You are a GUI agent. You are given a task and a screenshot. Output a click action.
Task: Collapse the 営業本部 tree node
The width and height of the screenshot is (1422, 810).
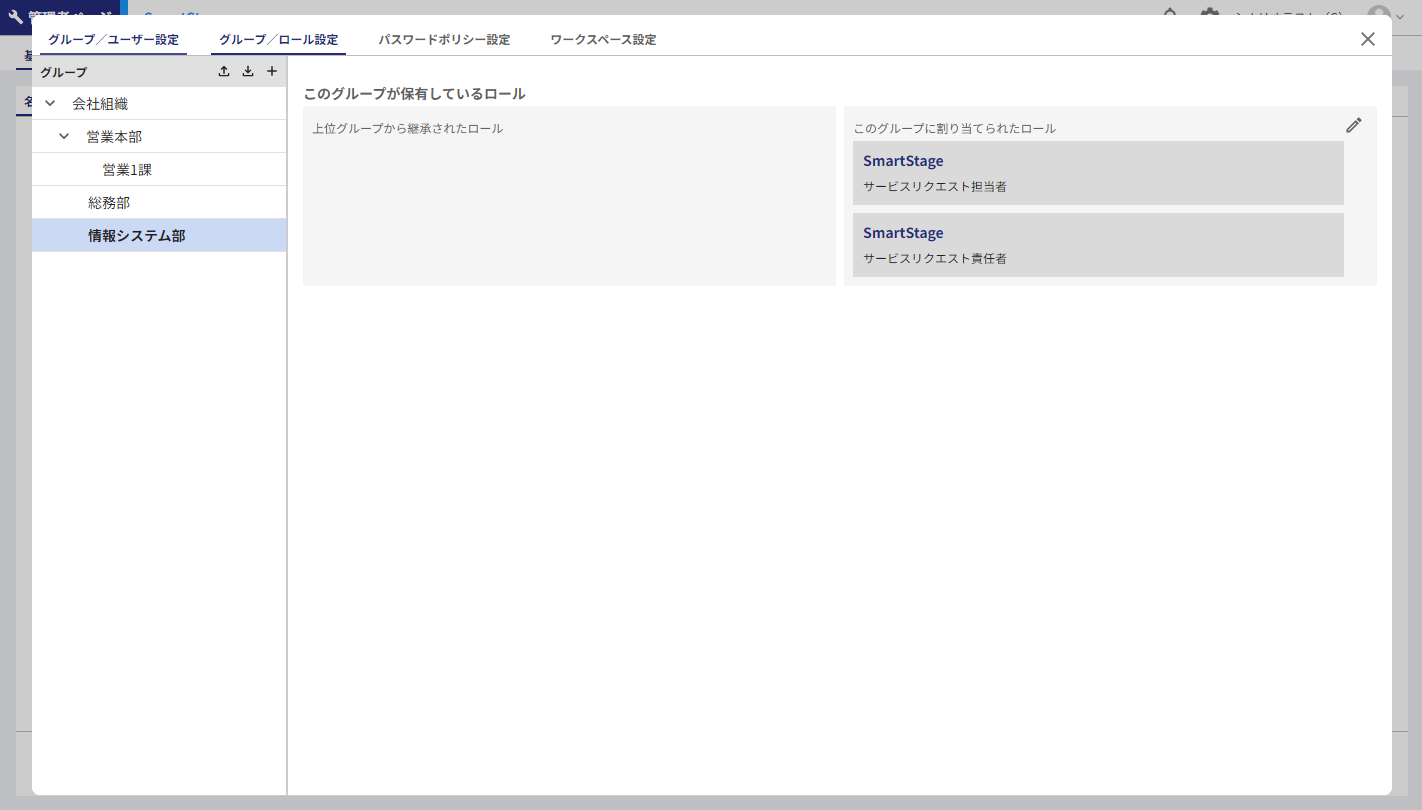click(65, 136)
